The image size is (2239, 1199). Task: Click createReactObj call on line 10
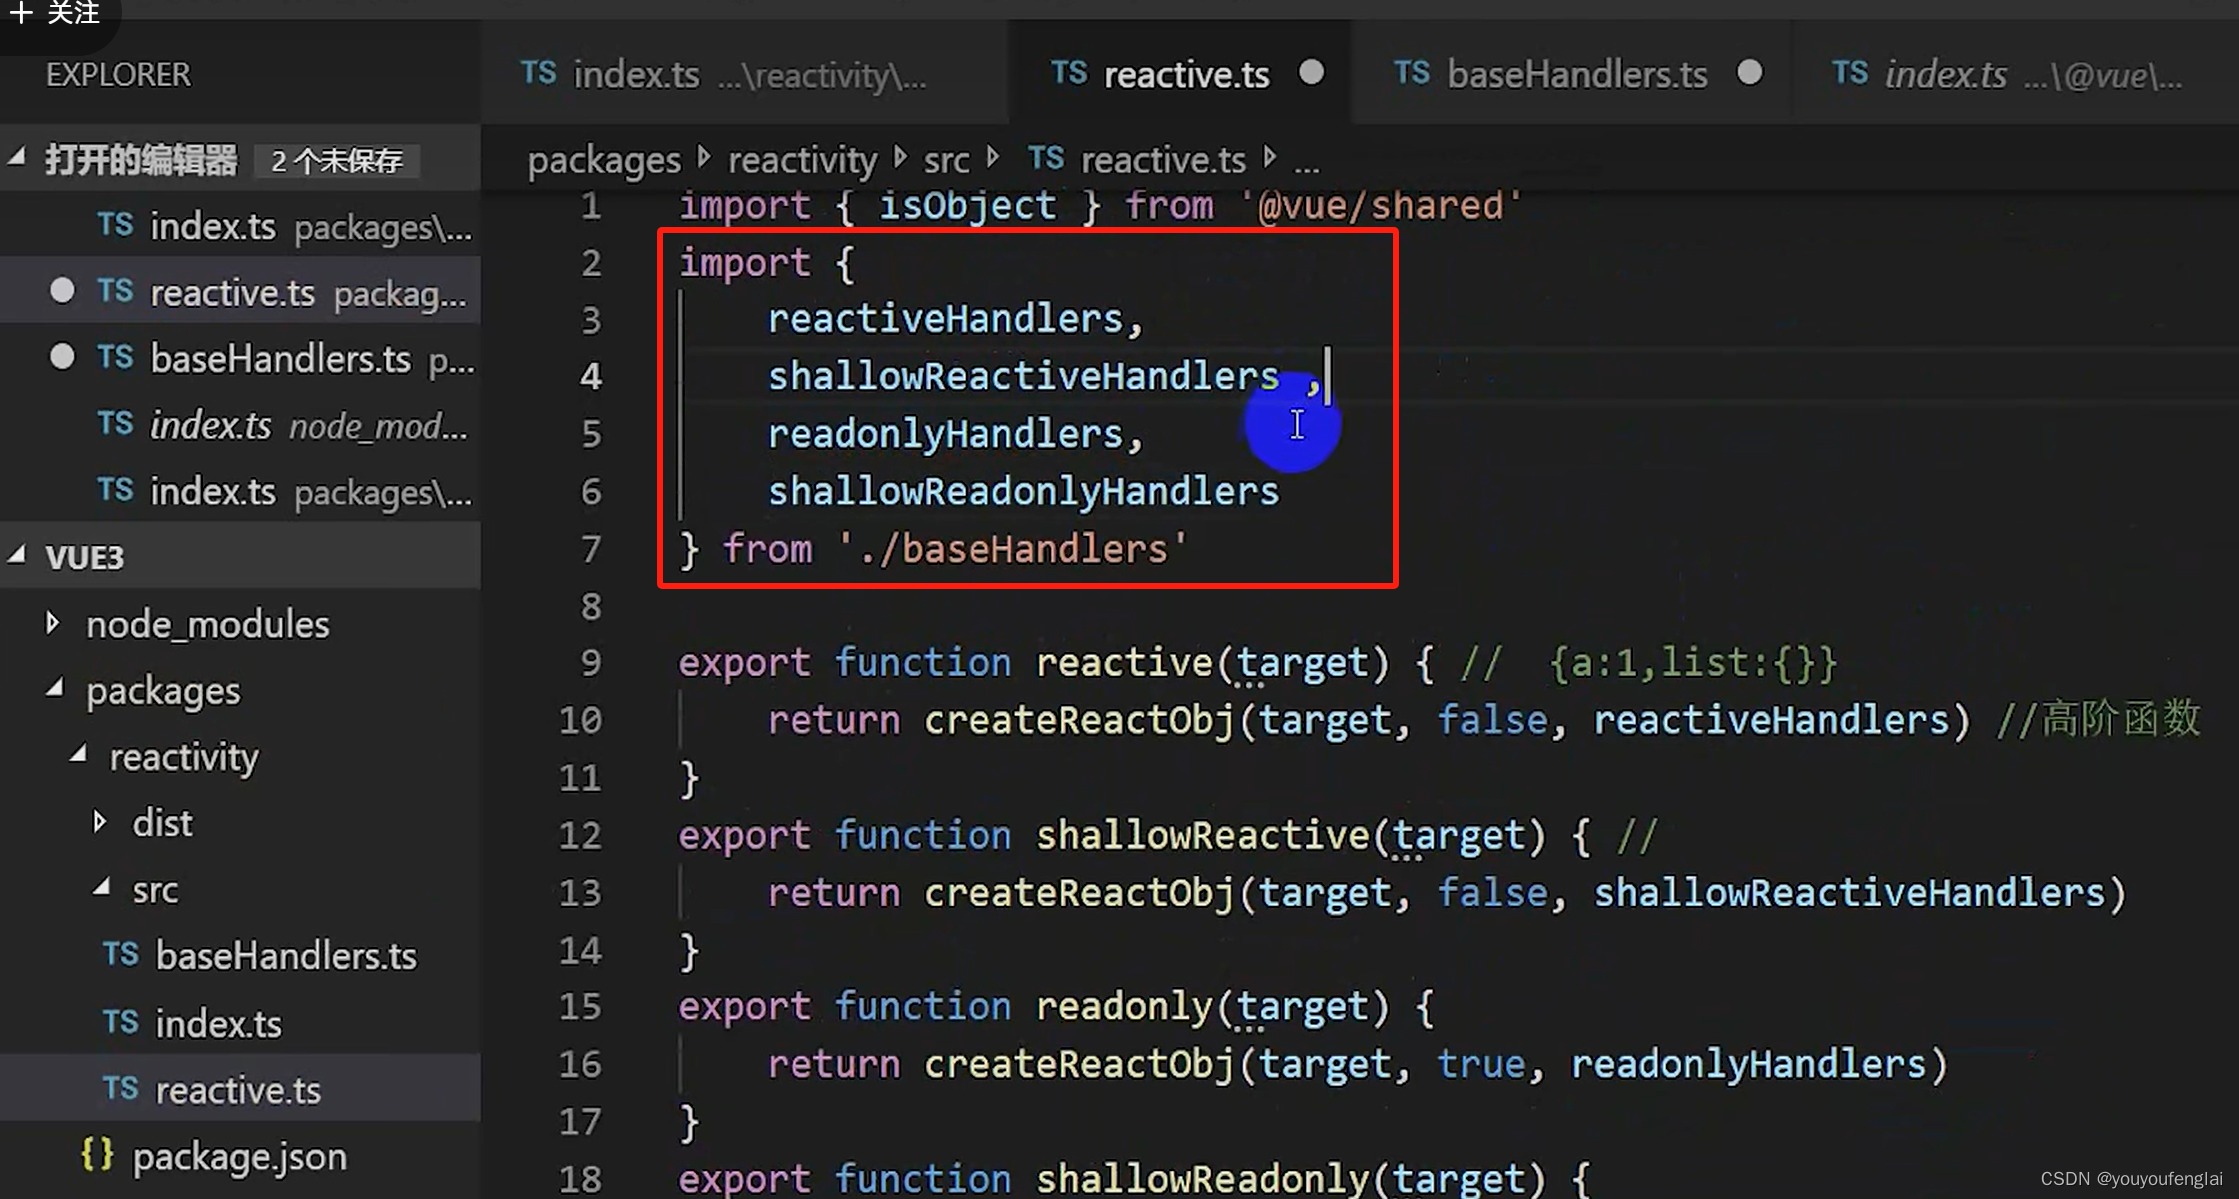click(1079, 721)
